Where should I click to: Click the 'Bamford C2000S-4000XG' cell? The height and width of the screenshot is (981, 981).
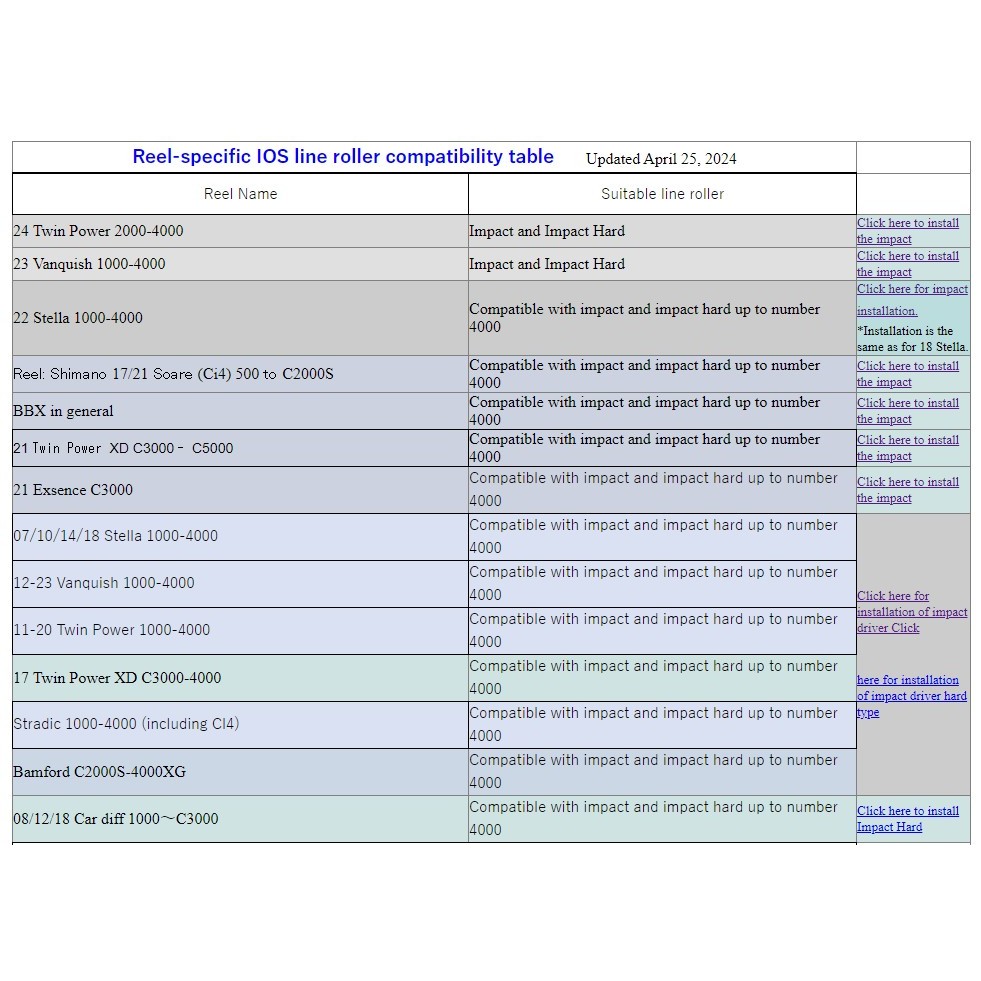99,772
